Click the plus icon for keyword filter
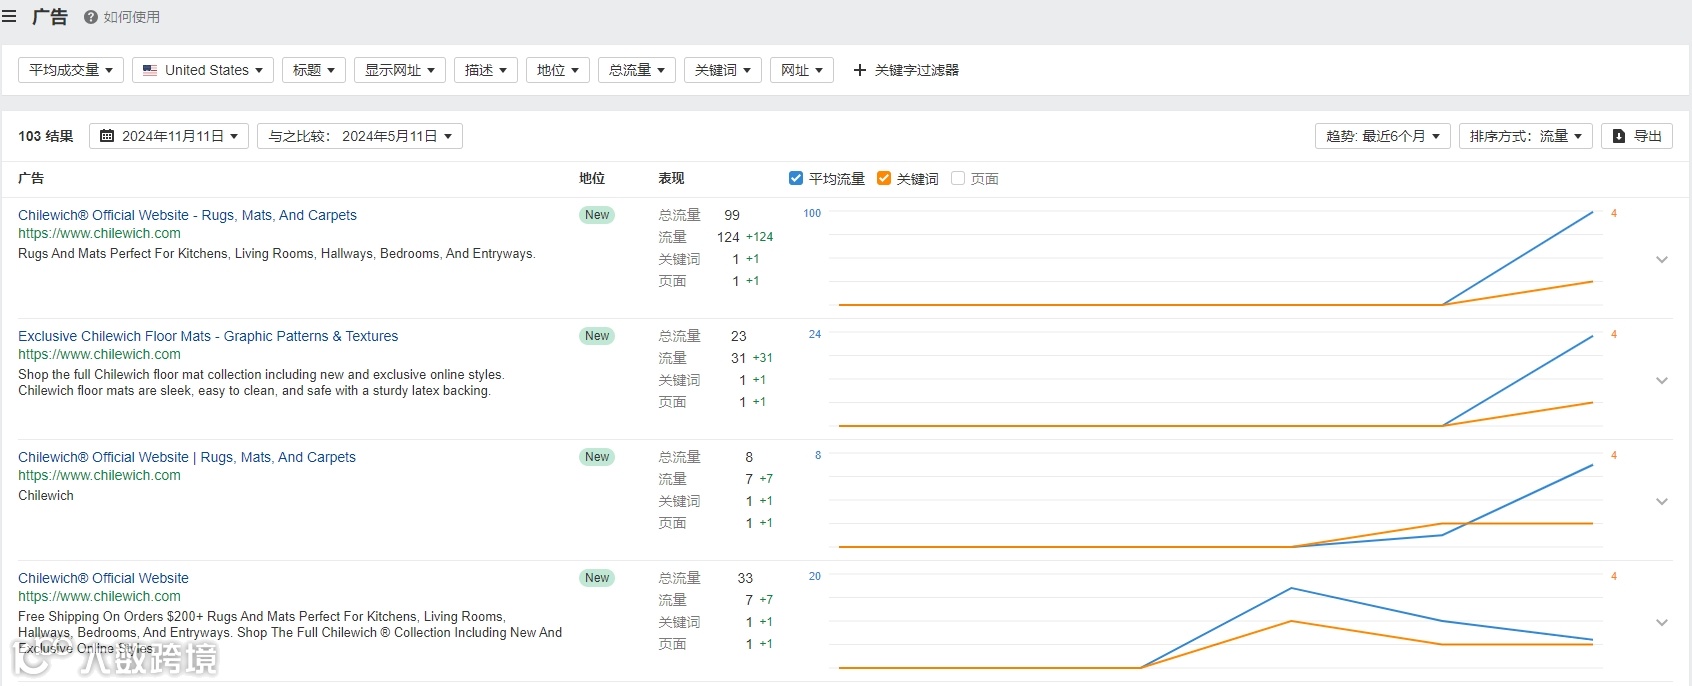This screenshot has width=1692, height=686. click(x=859, y=70)
